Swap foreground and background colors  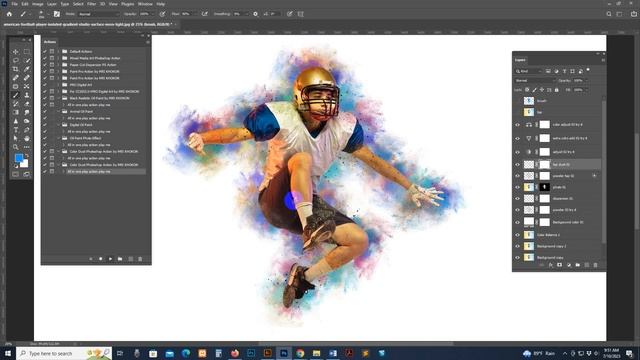(27, 155)
